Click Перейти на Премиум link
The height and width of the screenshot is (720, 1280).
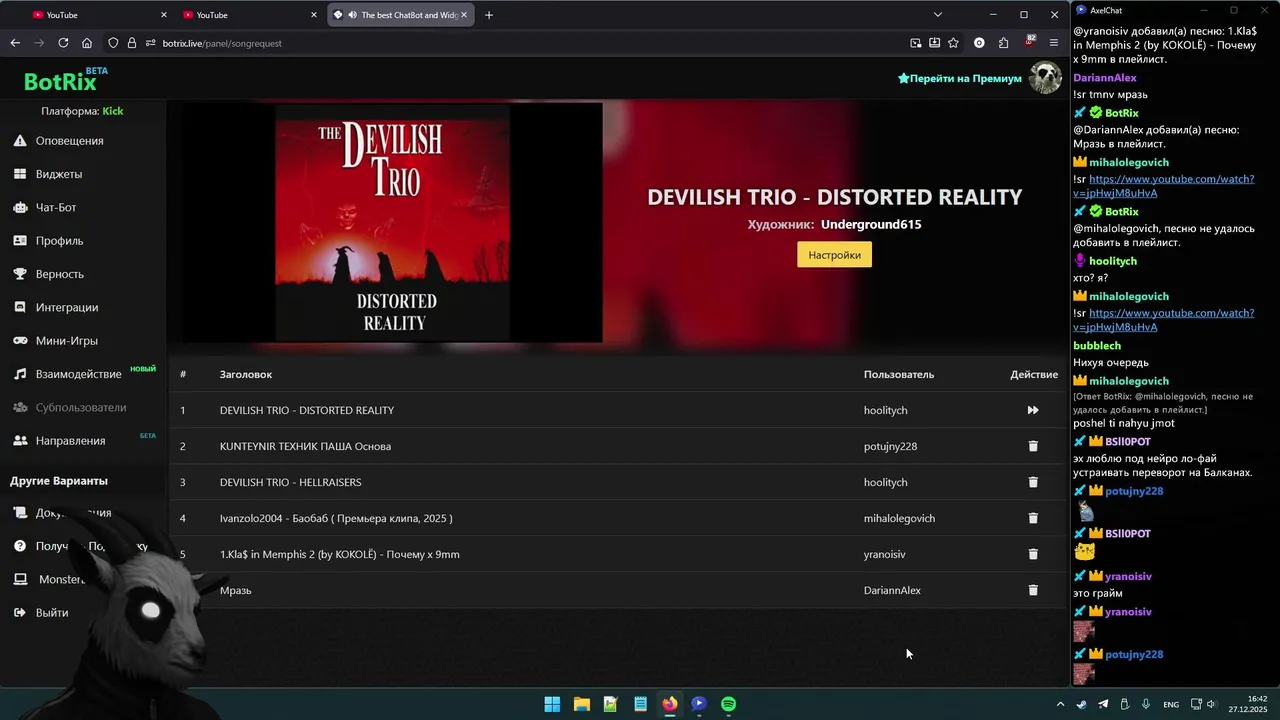point(960,78)
